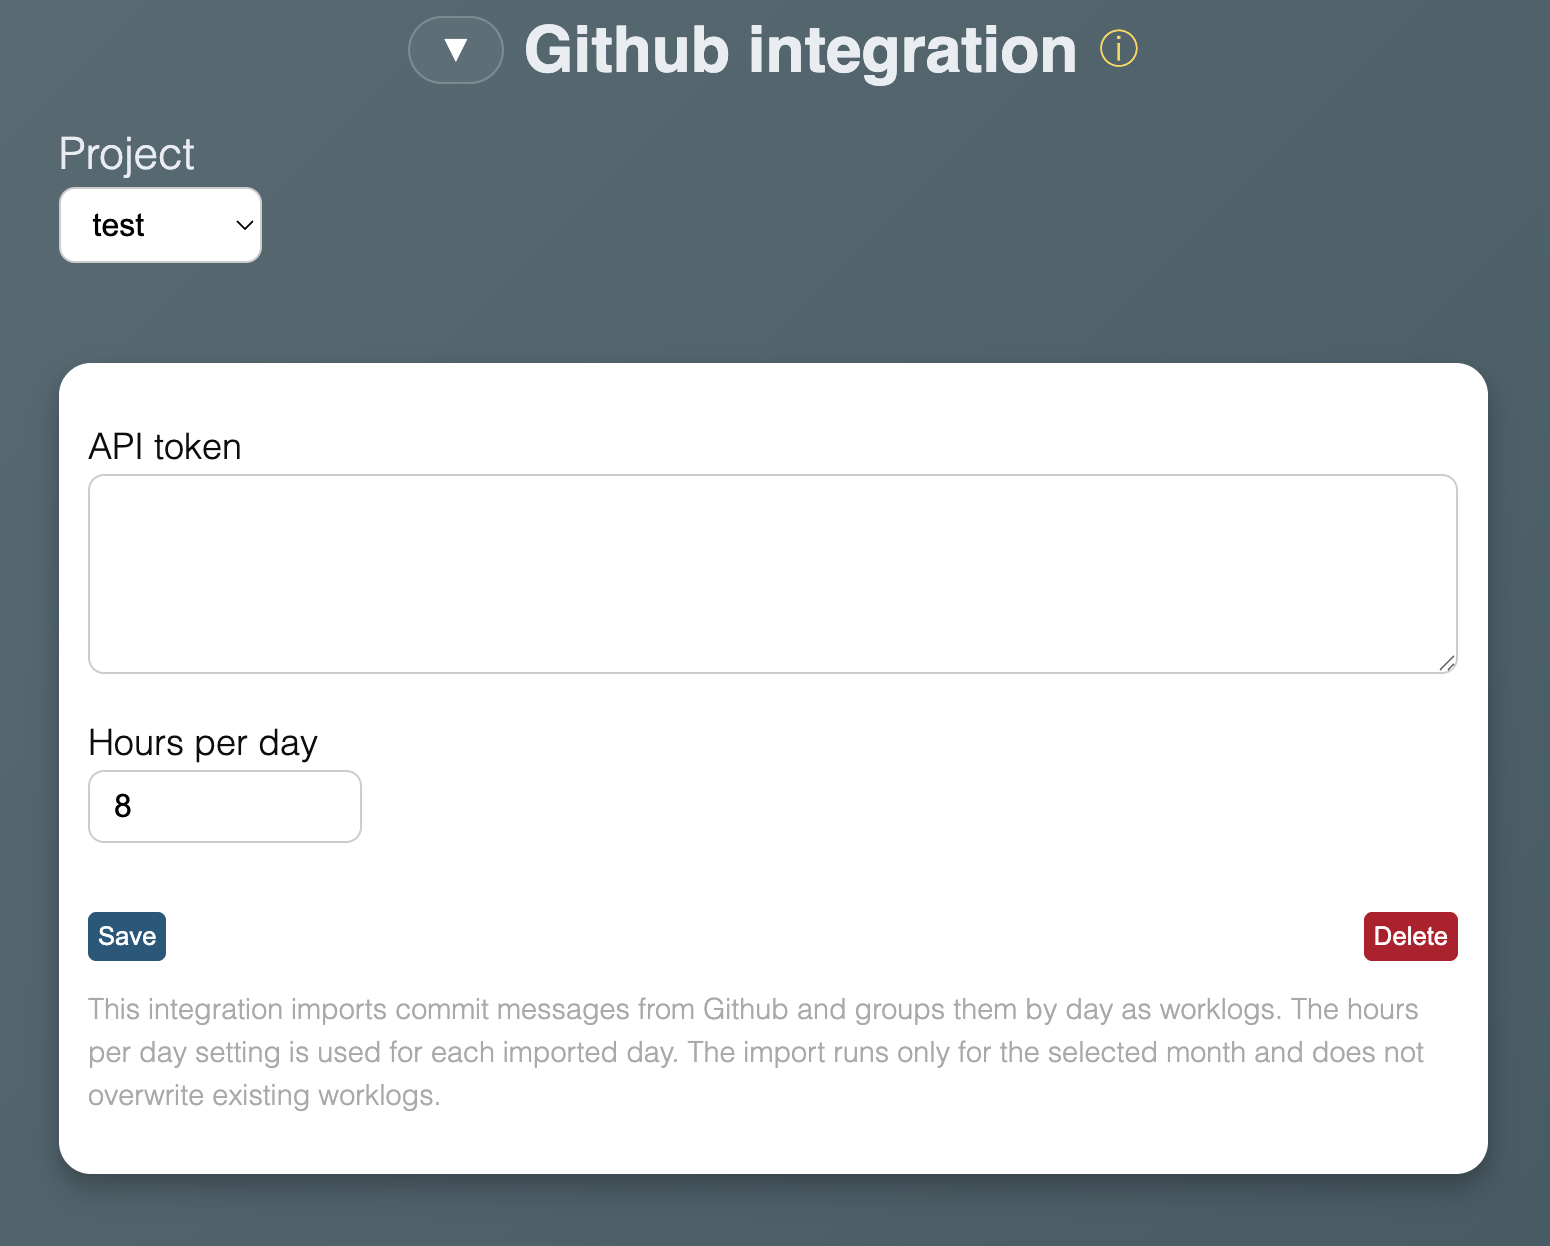Click the integration description paragraph
Viewport: 1550px width, 1246px height.
pyautogui.click(x=756, y=1052)
